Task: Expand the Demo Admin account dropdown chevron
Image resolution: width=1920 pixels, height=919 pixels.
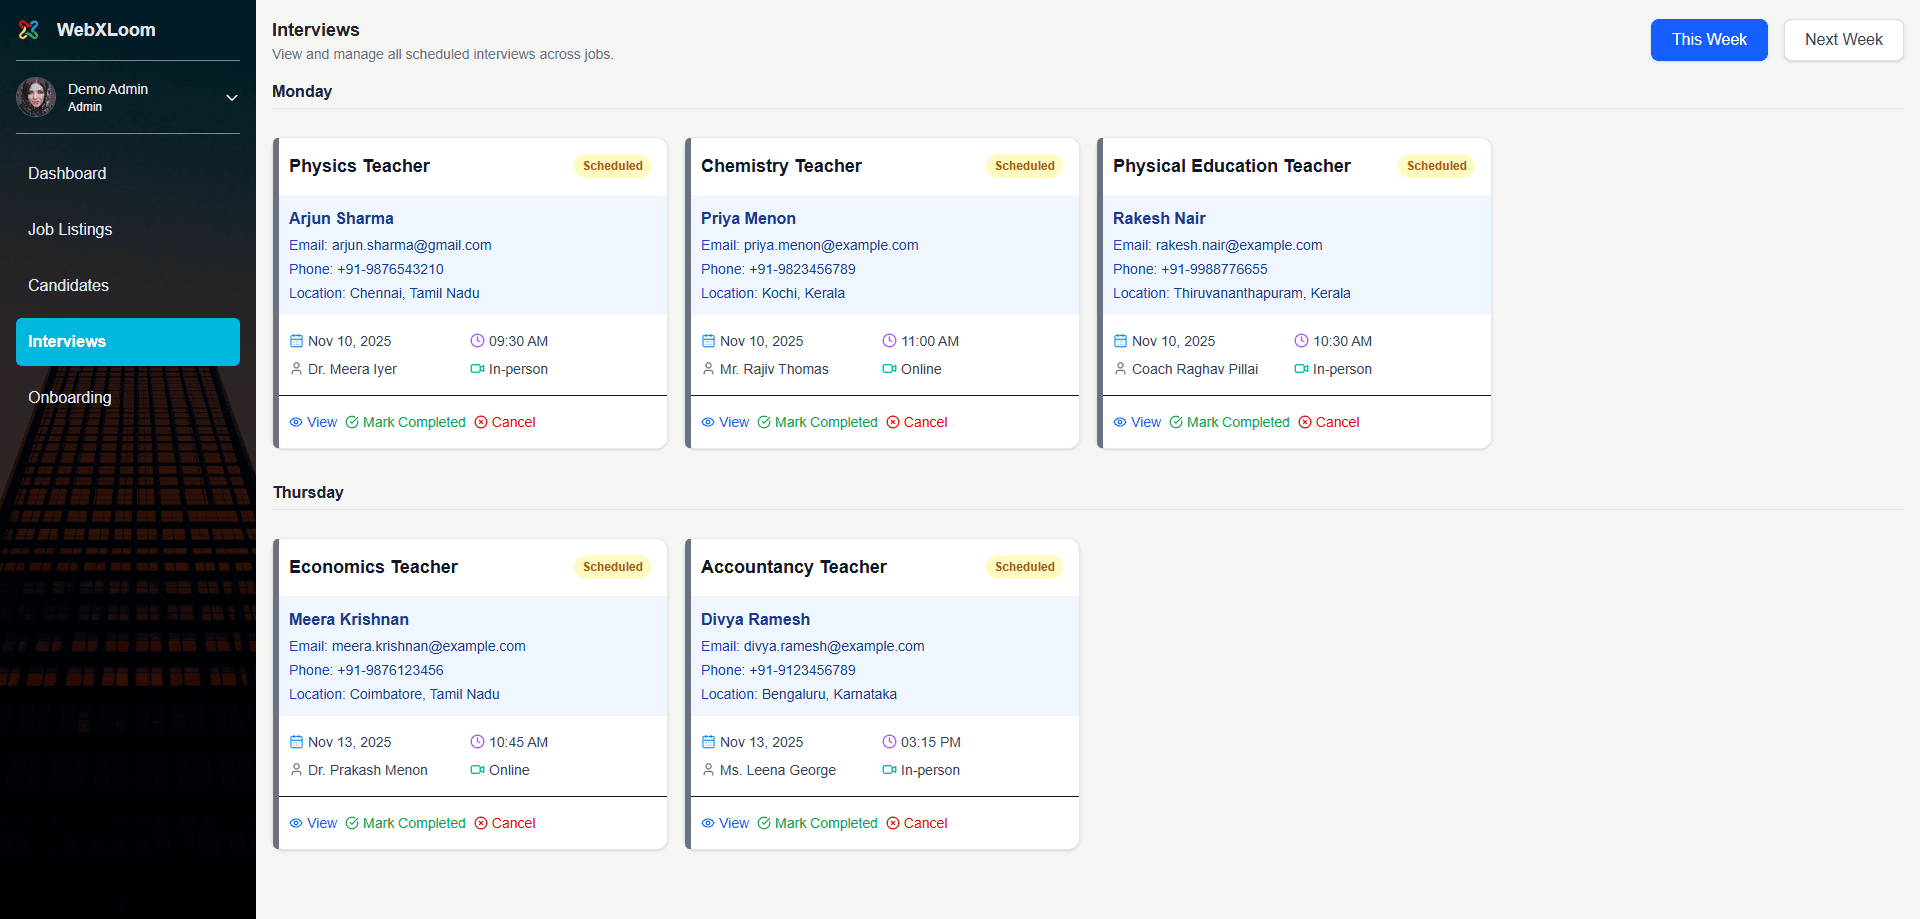Action: [x=232, y=98]
